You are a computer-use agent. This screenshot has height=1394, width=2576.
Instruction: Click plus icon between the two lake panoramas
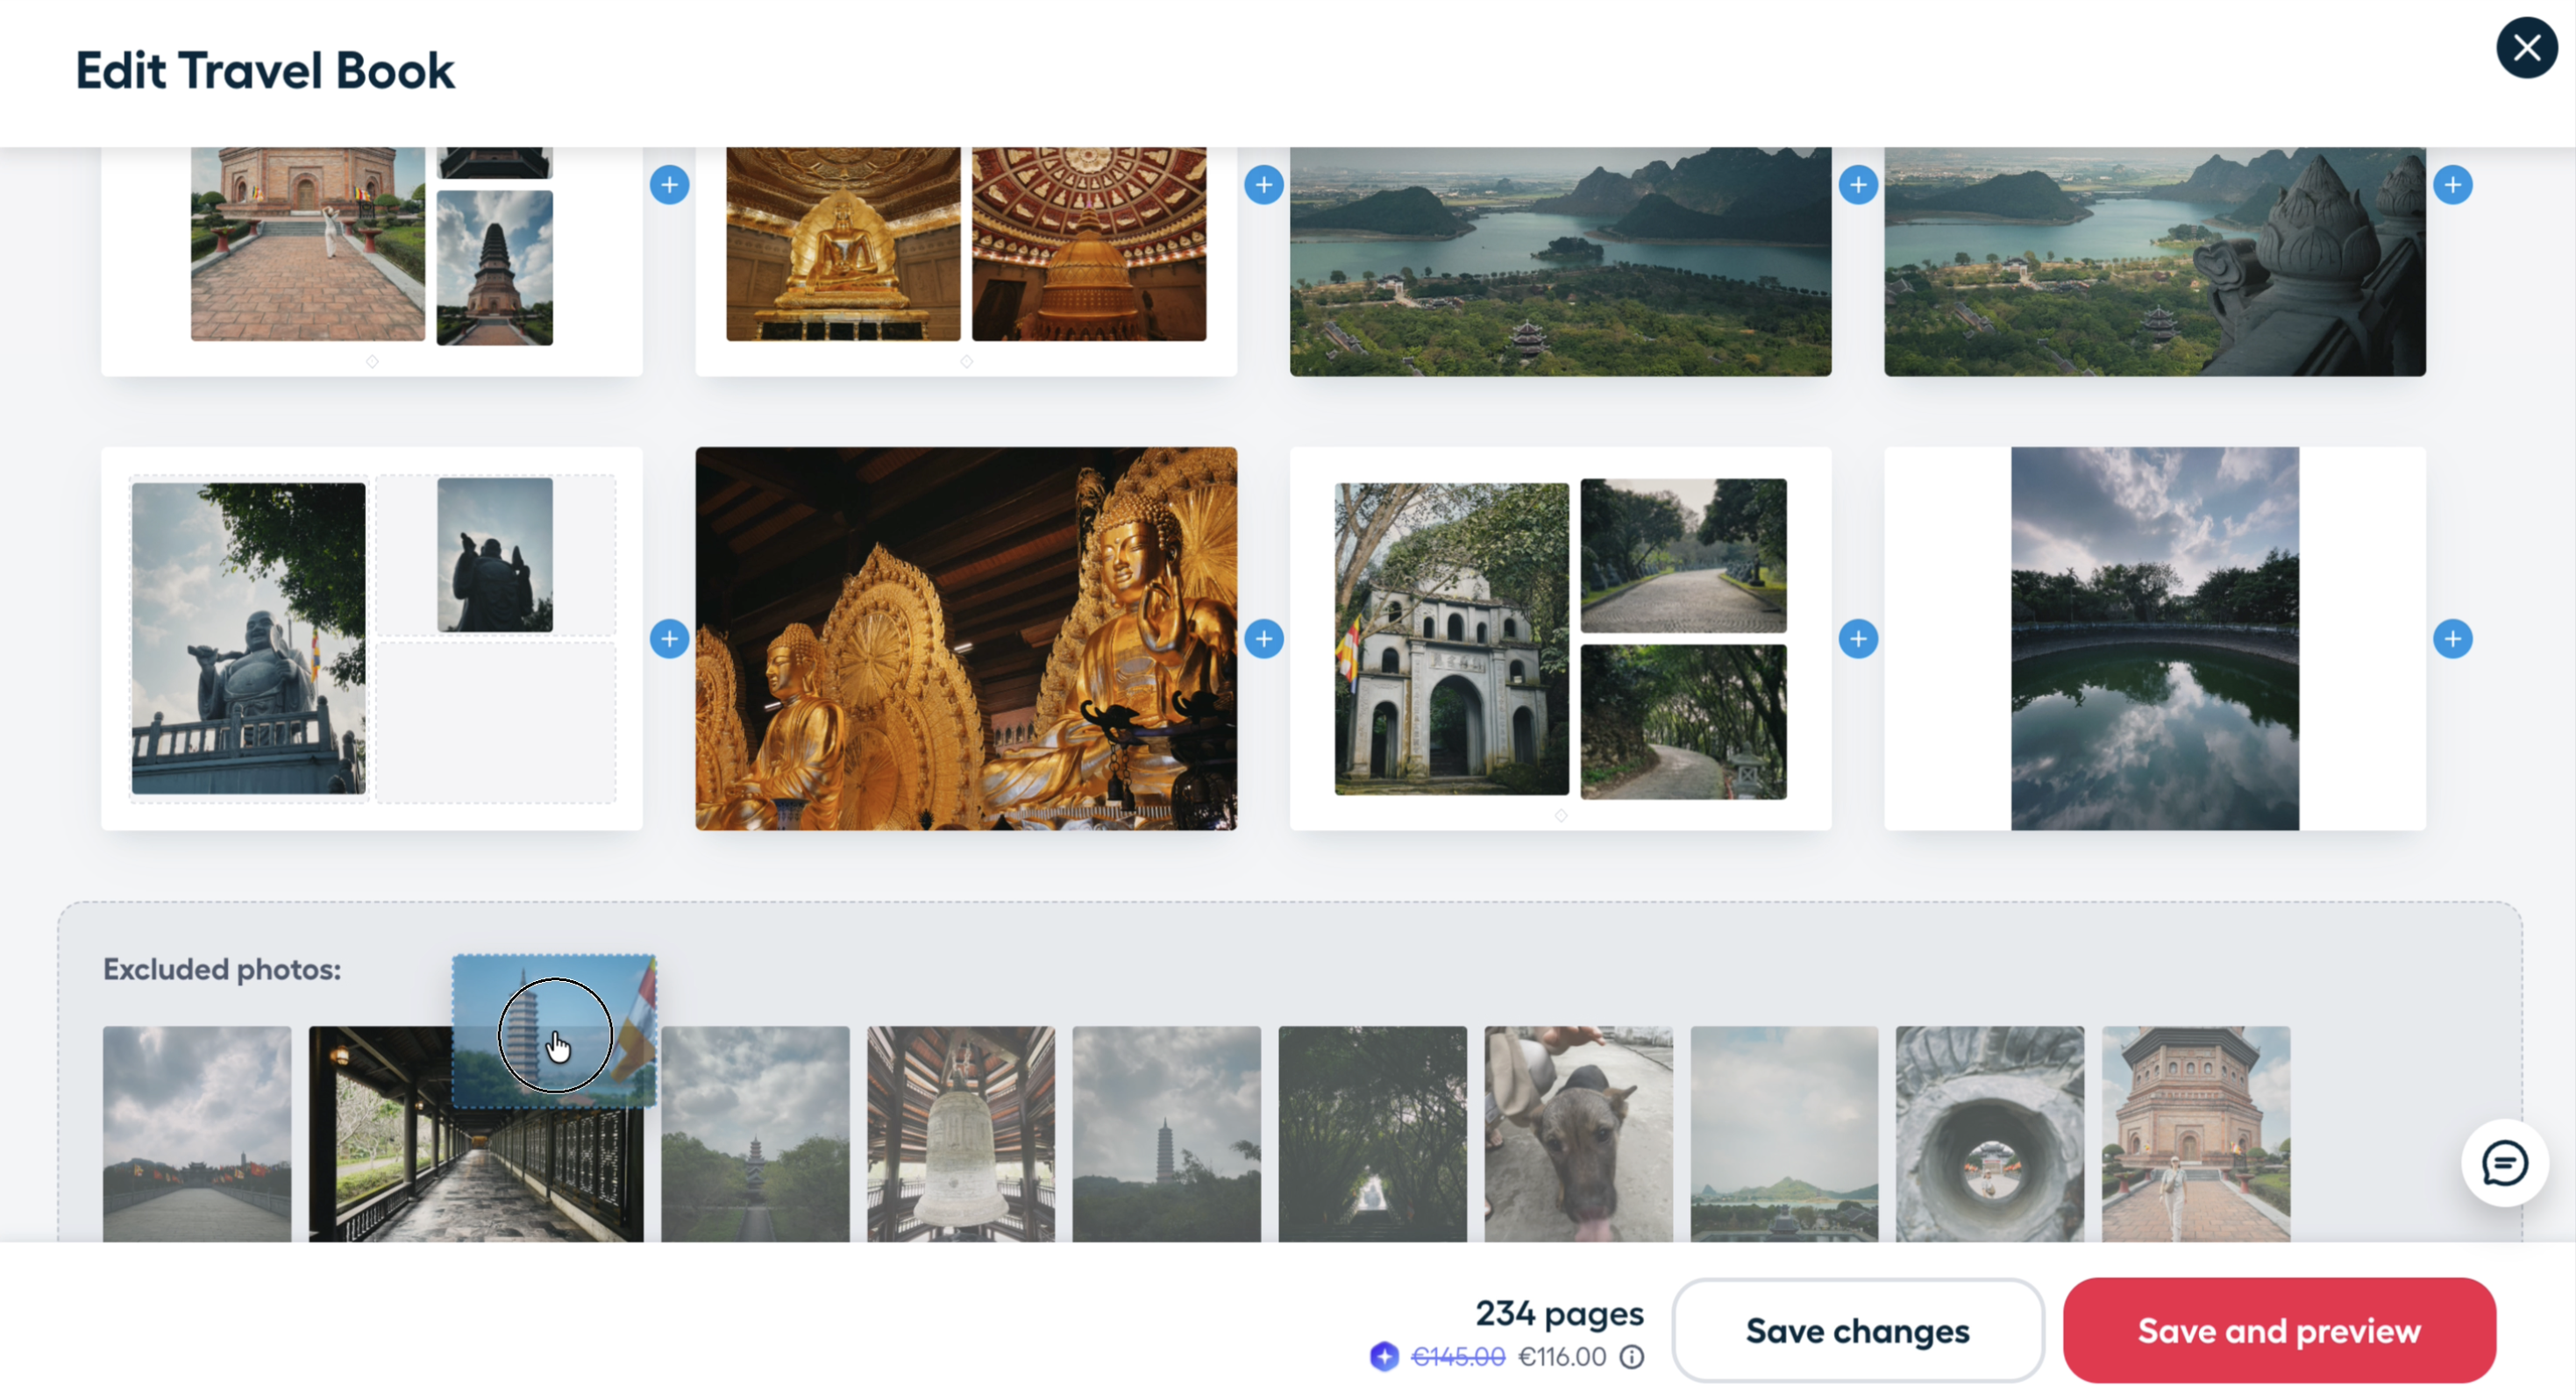tap(1858, 185)
